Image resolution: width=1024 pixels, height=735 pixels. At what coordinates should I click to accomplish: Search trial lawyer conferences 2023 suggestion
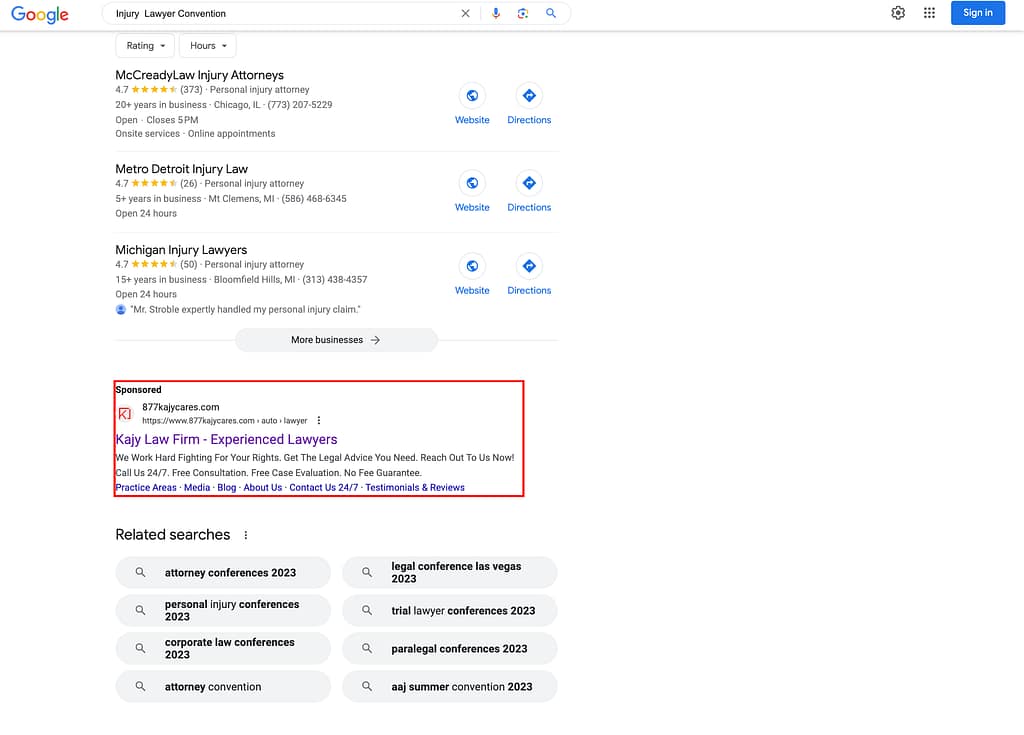[449, 611]
